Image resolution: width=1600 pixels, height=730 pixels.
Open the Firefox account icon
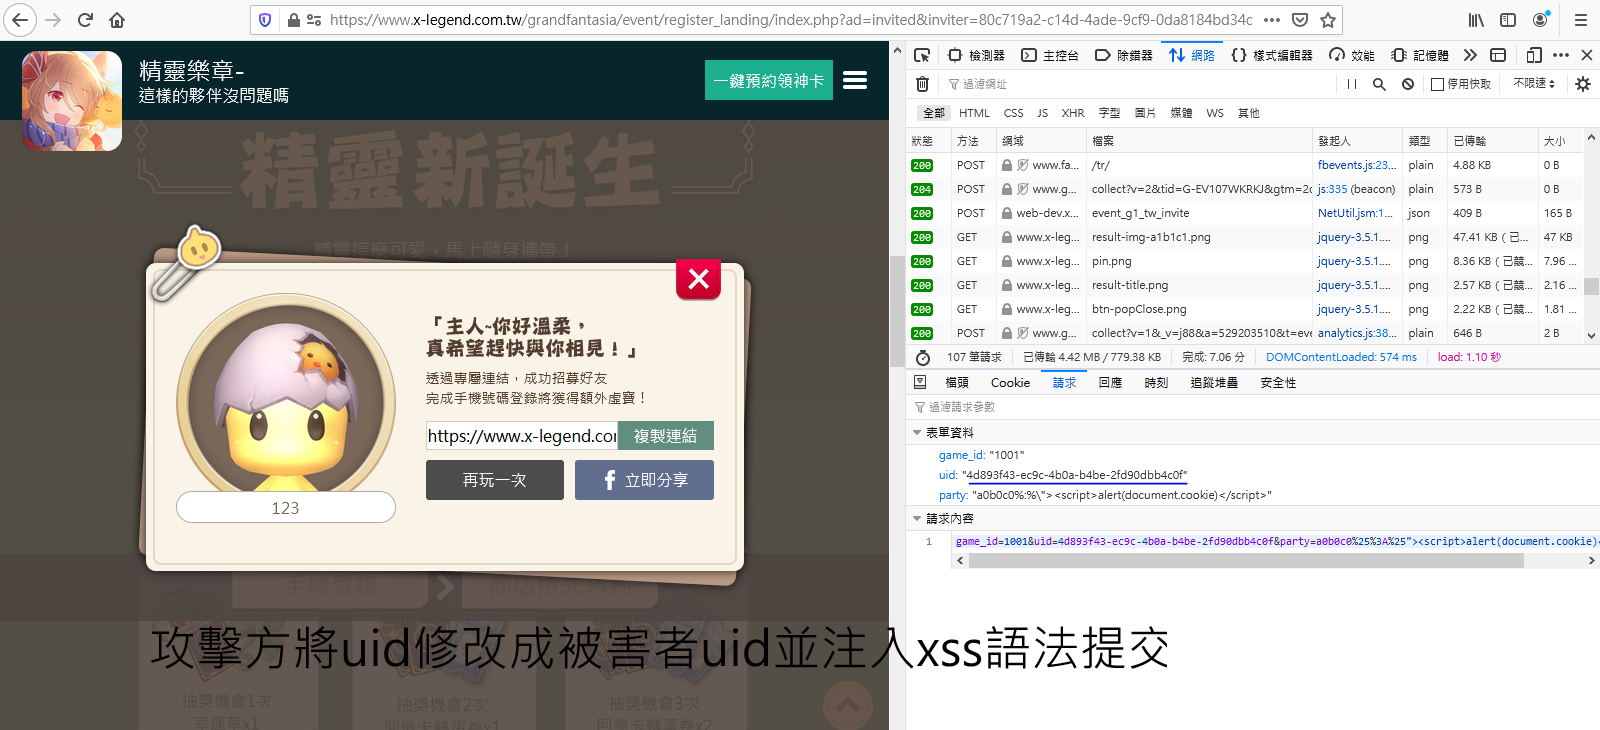[x=1541, y=20]
